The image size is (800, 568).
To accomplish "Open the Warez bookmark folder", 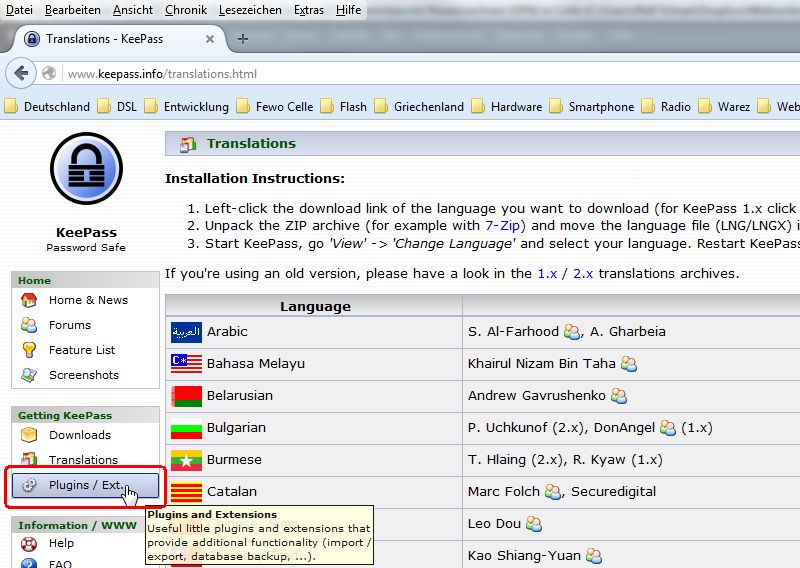I will [724, 107].
